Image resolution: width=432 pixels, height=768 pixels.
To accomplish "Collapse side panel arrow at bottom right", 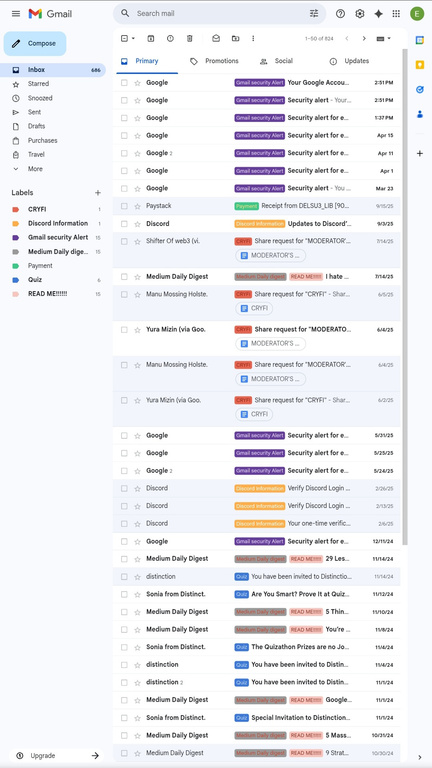I will (x=420, y=757).
